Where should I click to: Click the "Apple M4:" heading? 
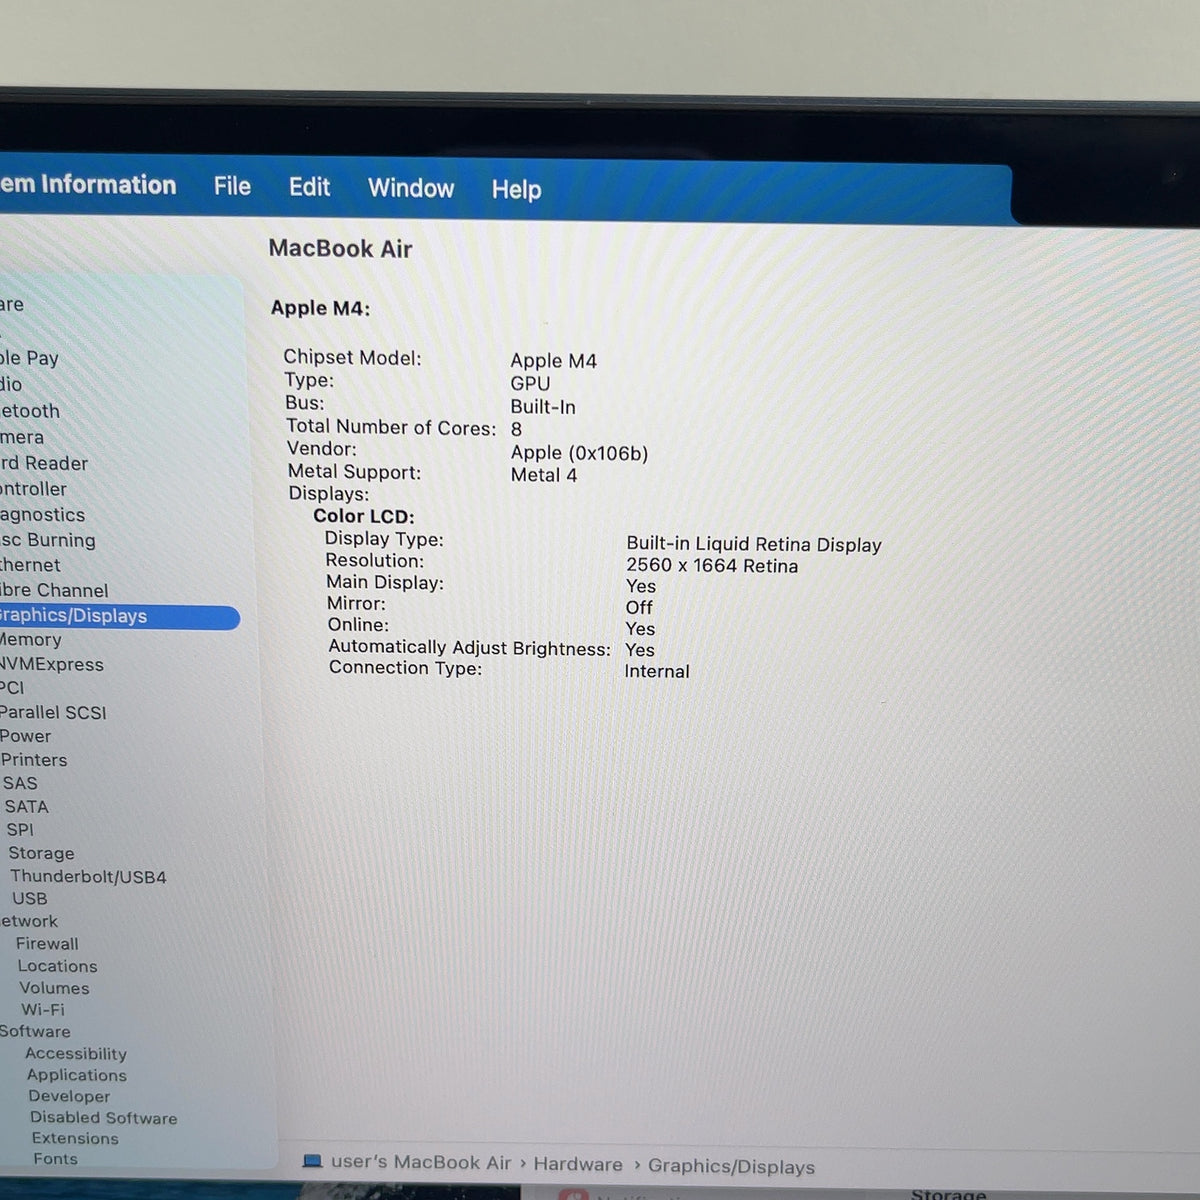point(320,308)
